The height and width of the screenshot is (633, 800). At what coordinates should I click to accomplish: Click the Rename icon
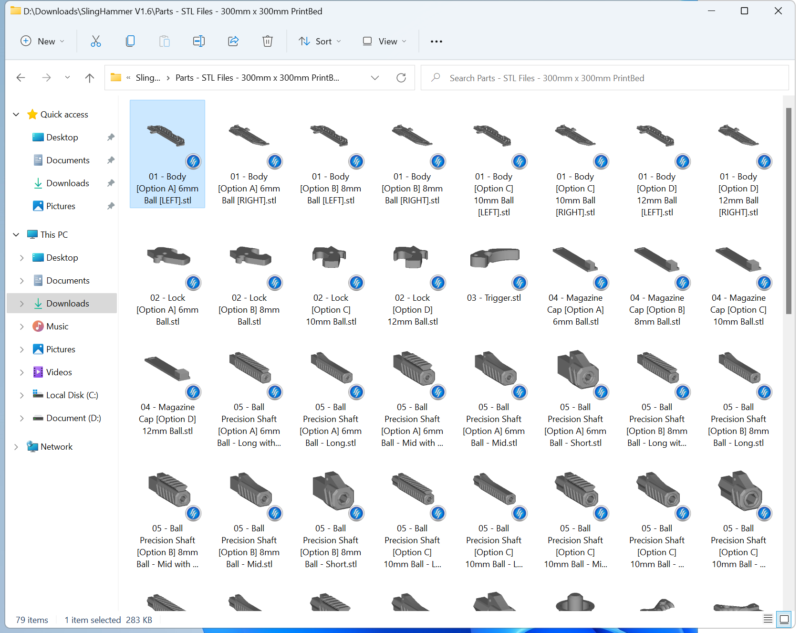198,41
